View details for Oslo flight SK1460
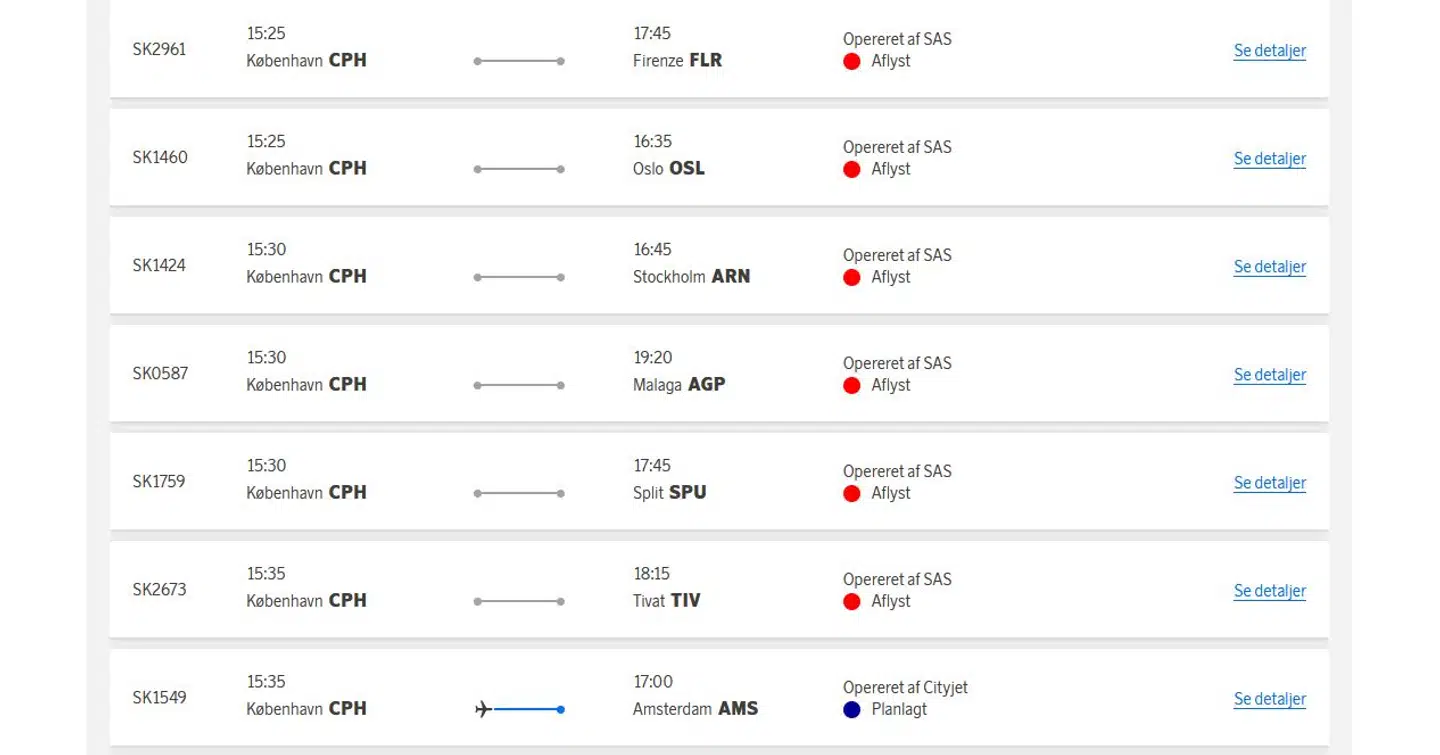1440x755 pixels. pos(1269,159)
